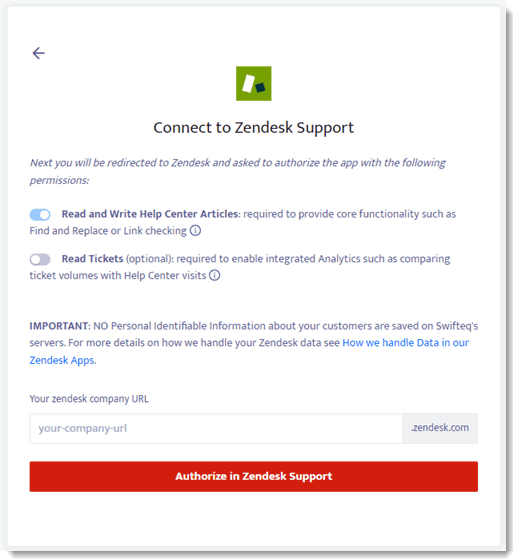Open info icon next to Link checking
This screenshot has width=513, height=560.
pos(195,231)
